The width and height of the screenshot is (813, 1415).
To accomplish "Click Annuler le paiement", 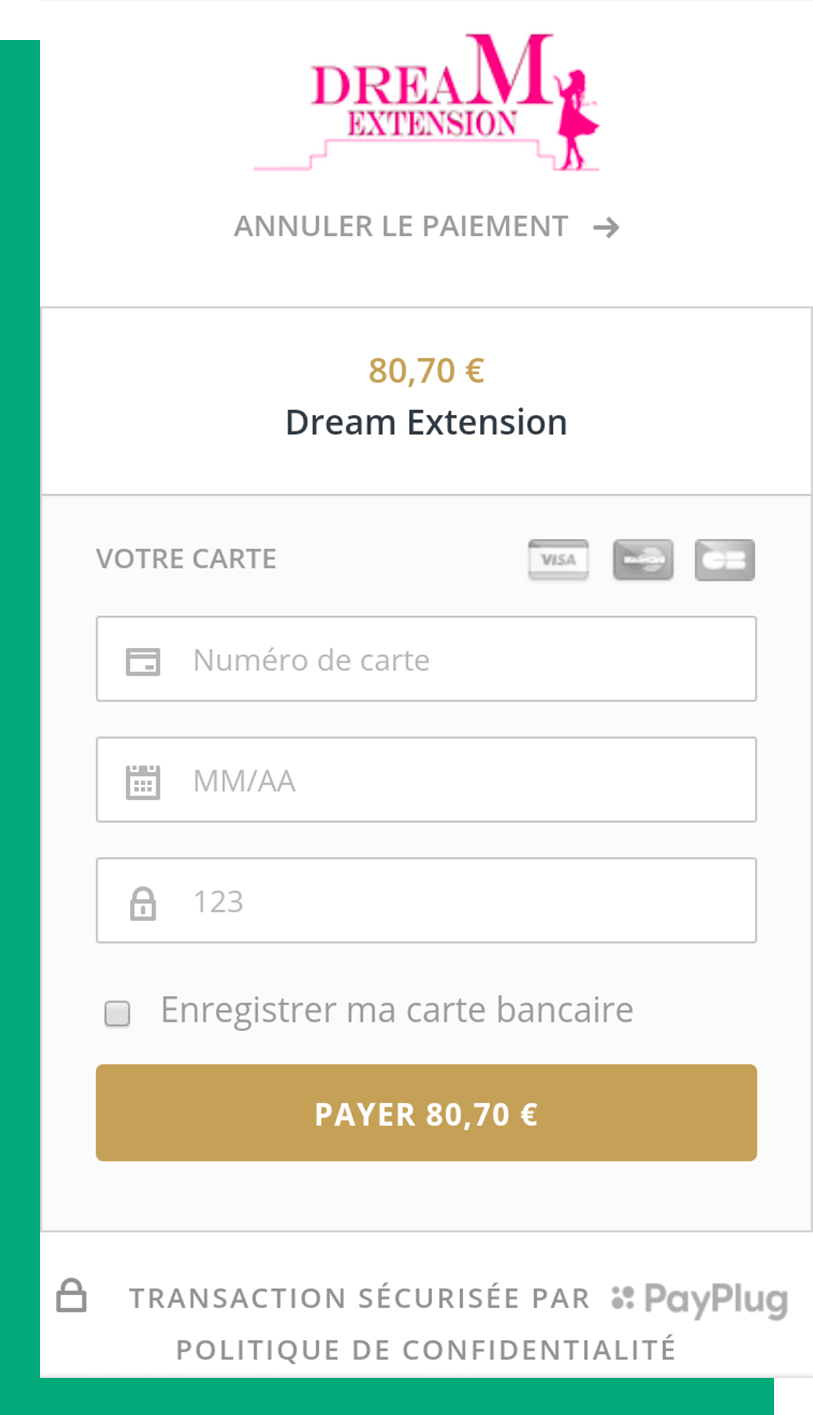I will point(401,226).
